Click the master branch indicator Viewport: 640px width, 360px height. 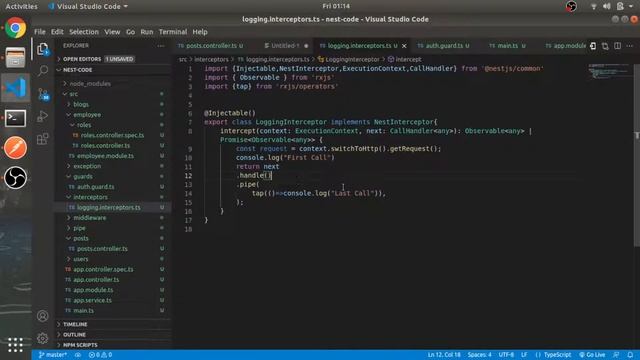pyautogui.click(x=52, y=355)
